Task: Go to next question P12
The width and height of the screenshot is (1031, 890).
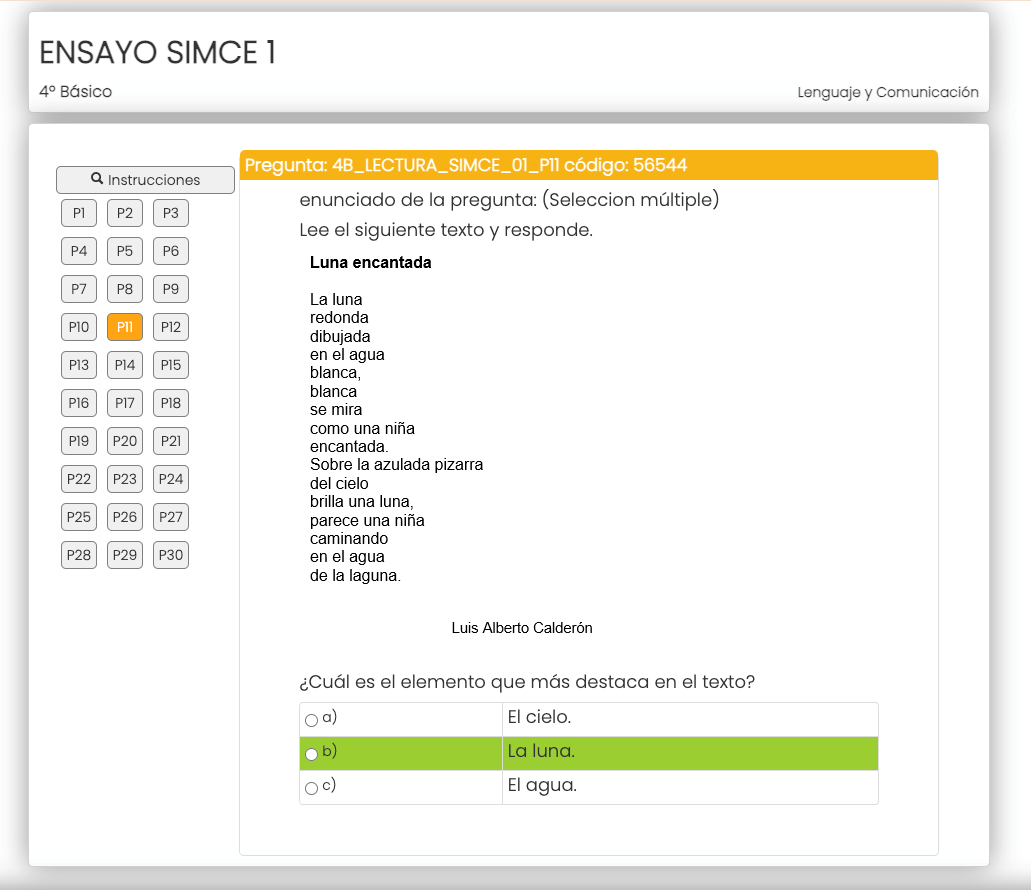Action: (x=171, y=327)
